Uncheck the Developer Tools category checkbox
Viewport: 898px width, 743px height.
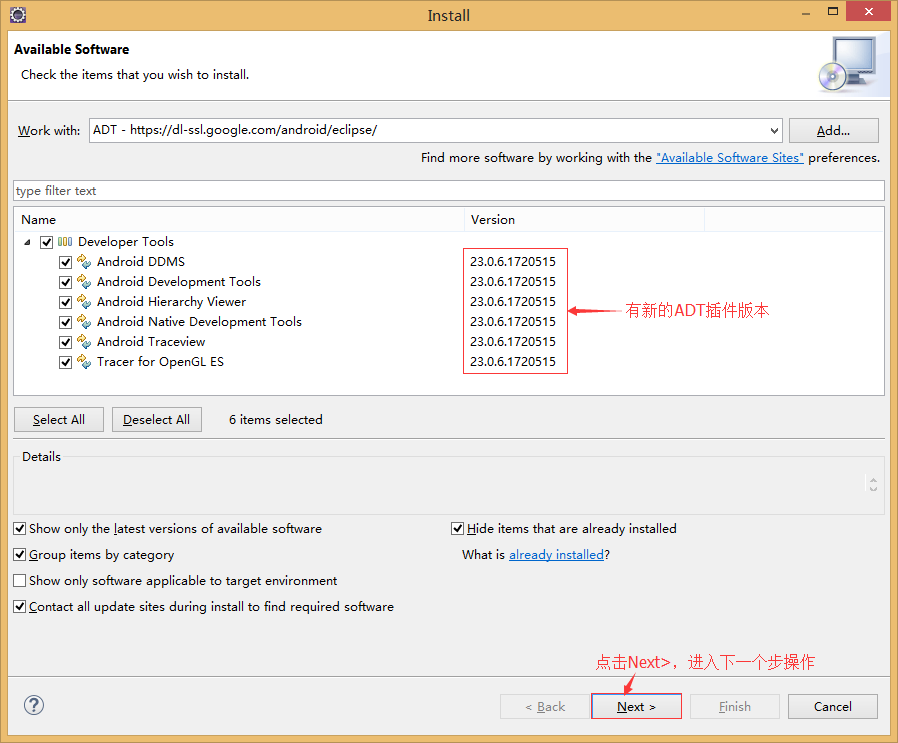(x=46, y=242)
